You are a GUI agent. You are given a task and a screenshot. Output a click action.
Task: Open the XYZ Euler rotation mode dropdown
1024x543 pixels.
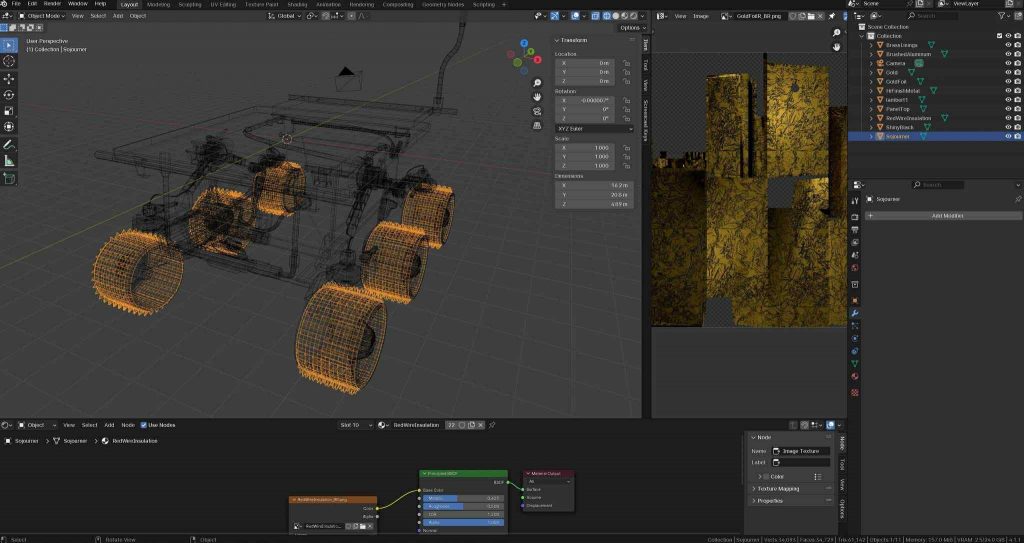[595, 128]
